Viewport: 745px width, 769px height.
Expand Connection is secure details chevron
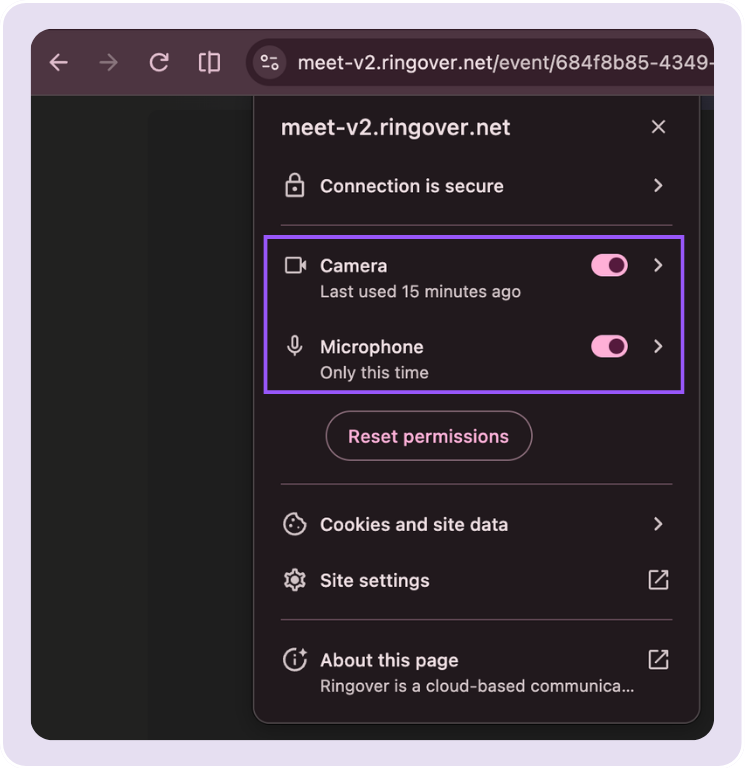pyautogui.click(x=658, y=185)
